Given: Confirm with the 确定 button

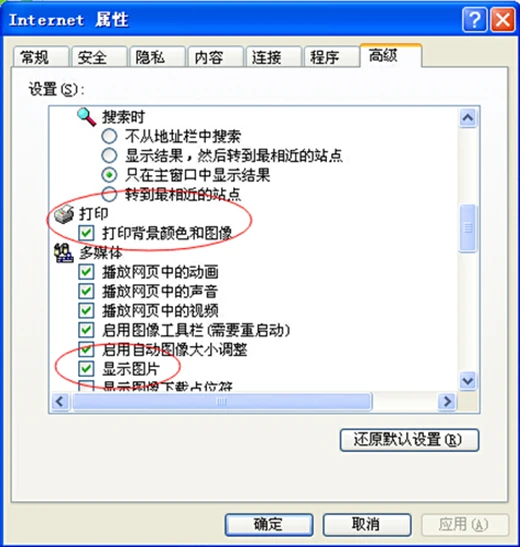Looking at the screenshot, I should coord(269,524).
